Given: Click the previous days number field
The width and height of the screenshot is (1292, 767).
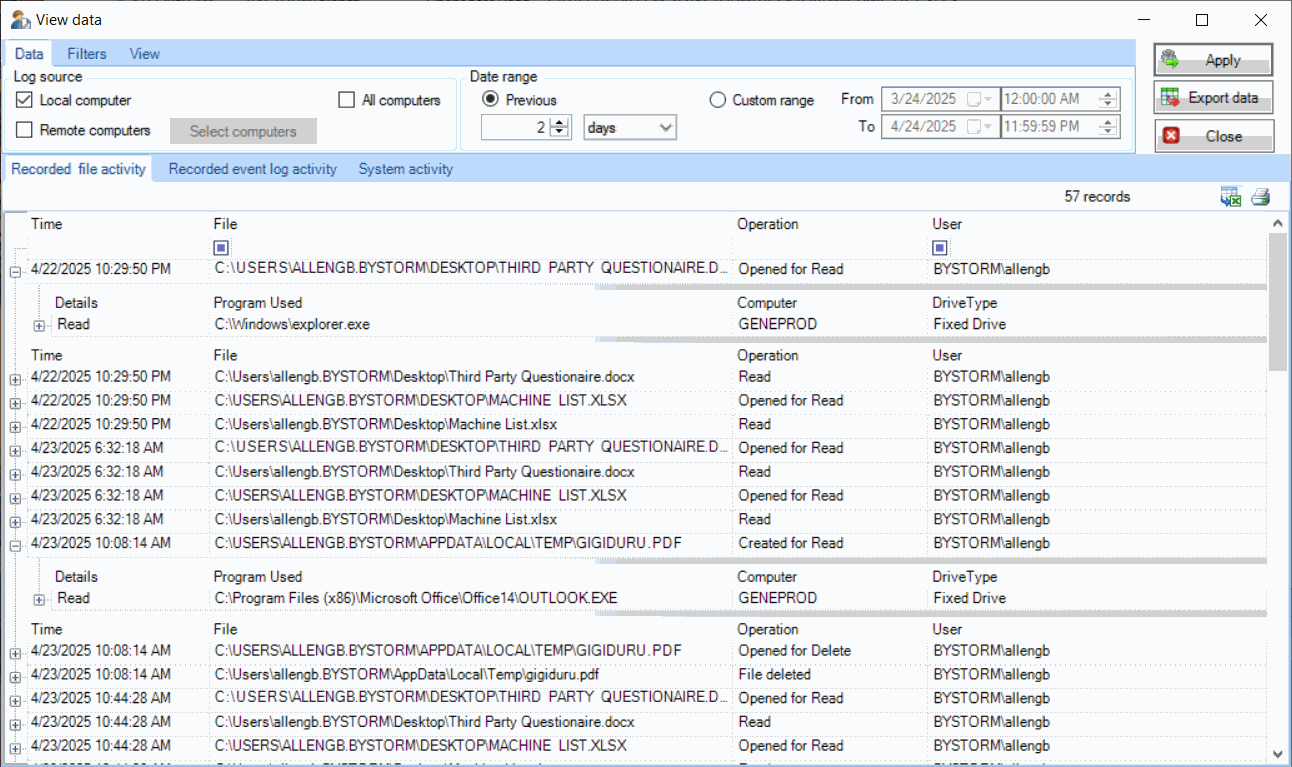Looking at the screenshot, I should click(x=516, y=127).
